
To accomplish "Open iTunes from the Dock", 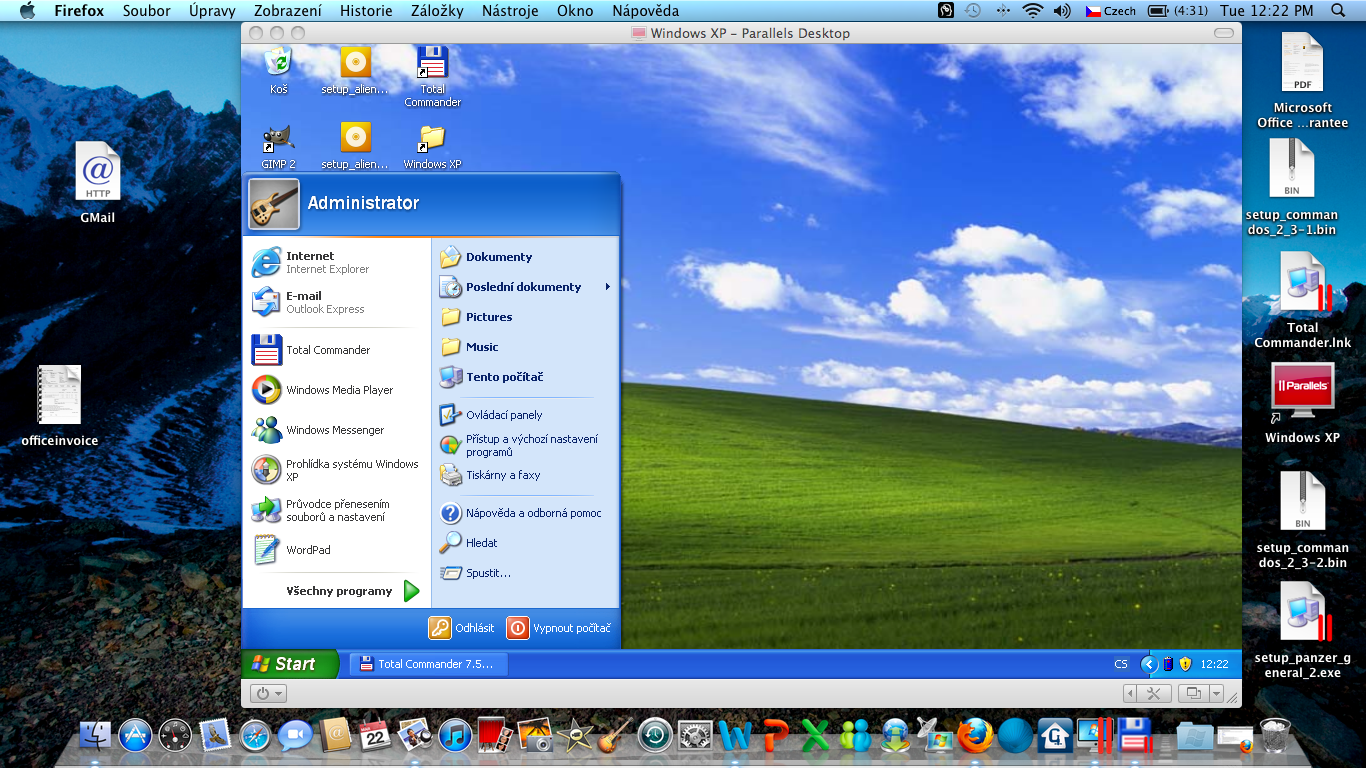I will 455,736.
